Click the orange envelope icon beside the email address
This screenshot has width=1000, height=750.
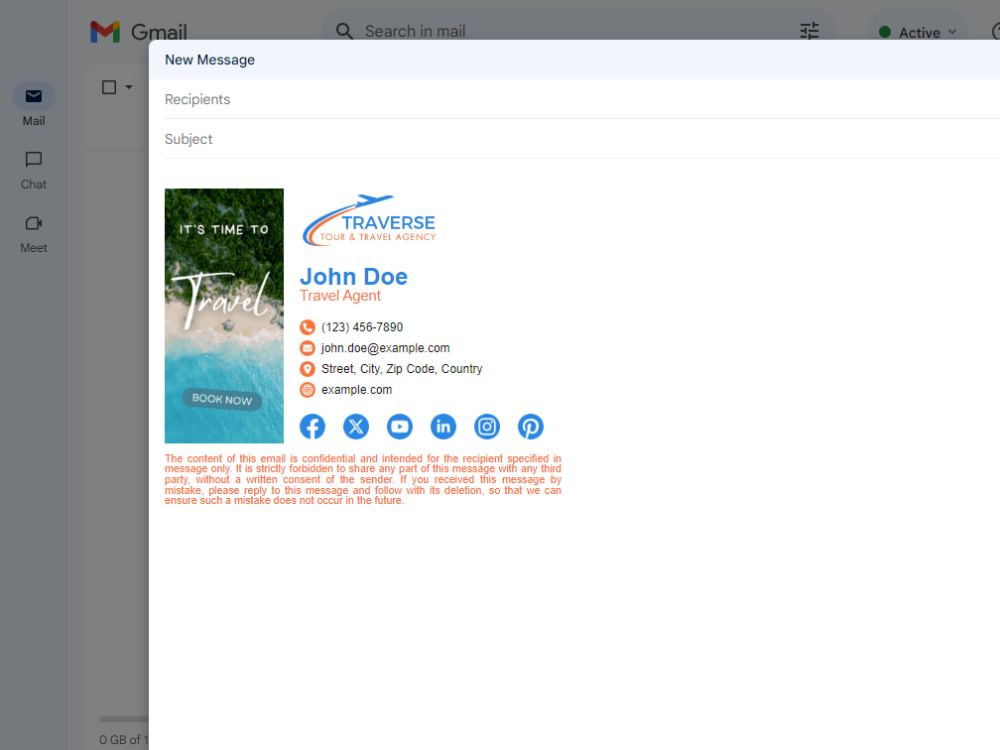pyautogui.click(x=307, y=348)
